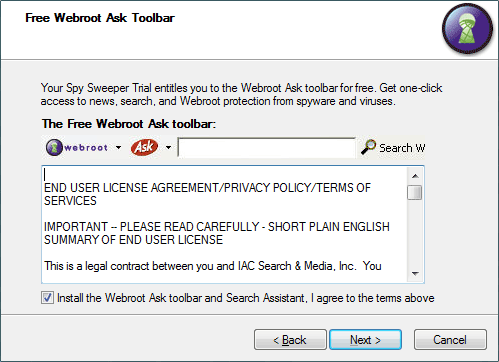Screen dimensions: 499x362
Task: Click the IMPORTANT -- PLEASE READ CAREFULLY paragraph
Action: 217,233
